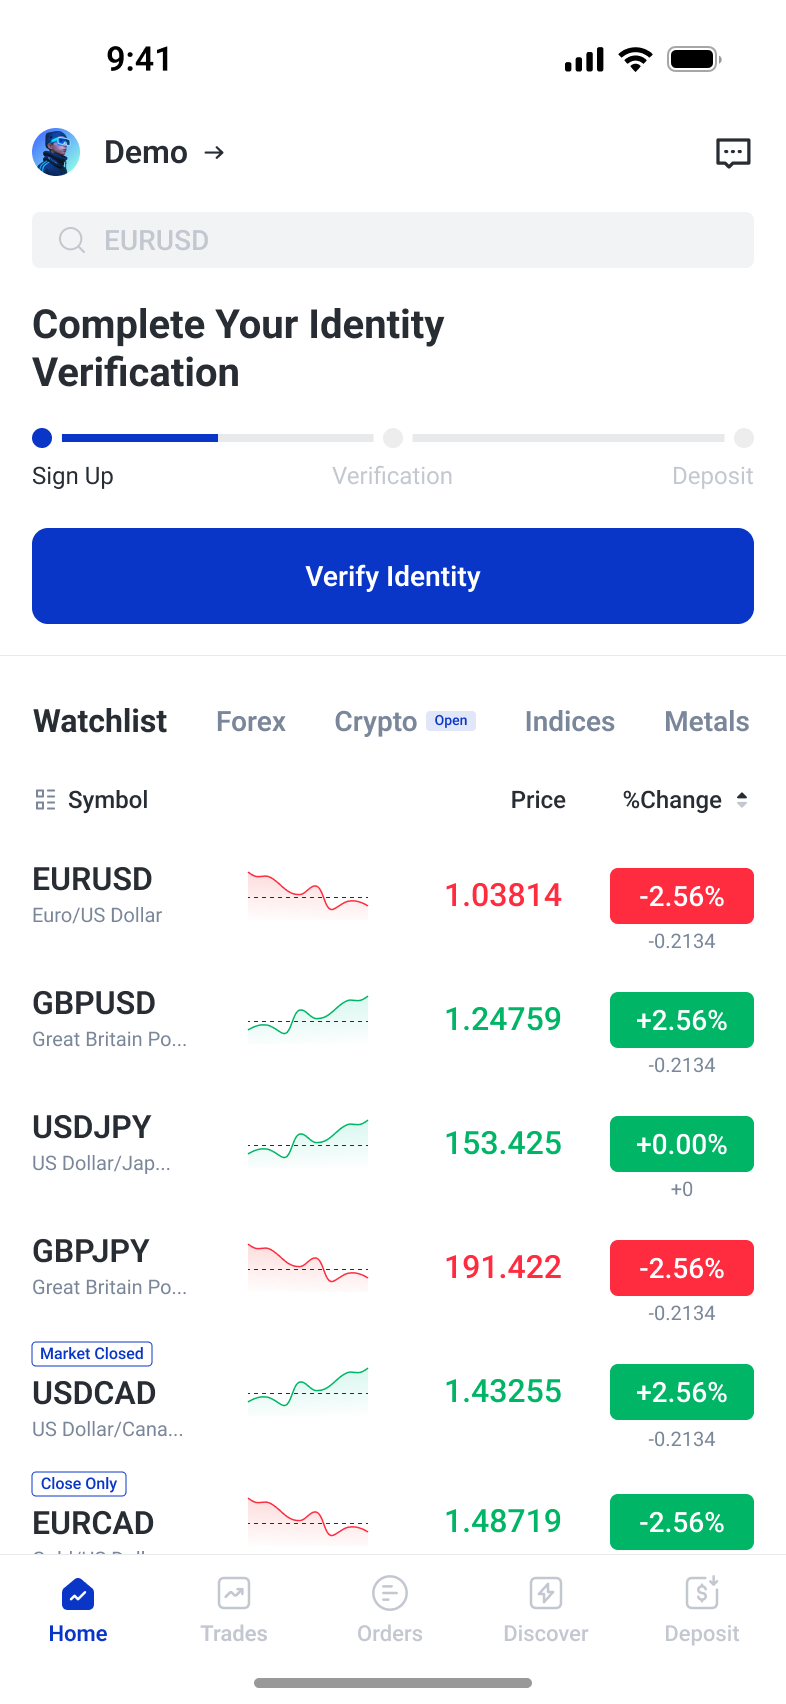Sort by %Change arrows
This screenshot has width=786, height=1704.
point(742,800)
